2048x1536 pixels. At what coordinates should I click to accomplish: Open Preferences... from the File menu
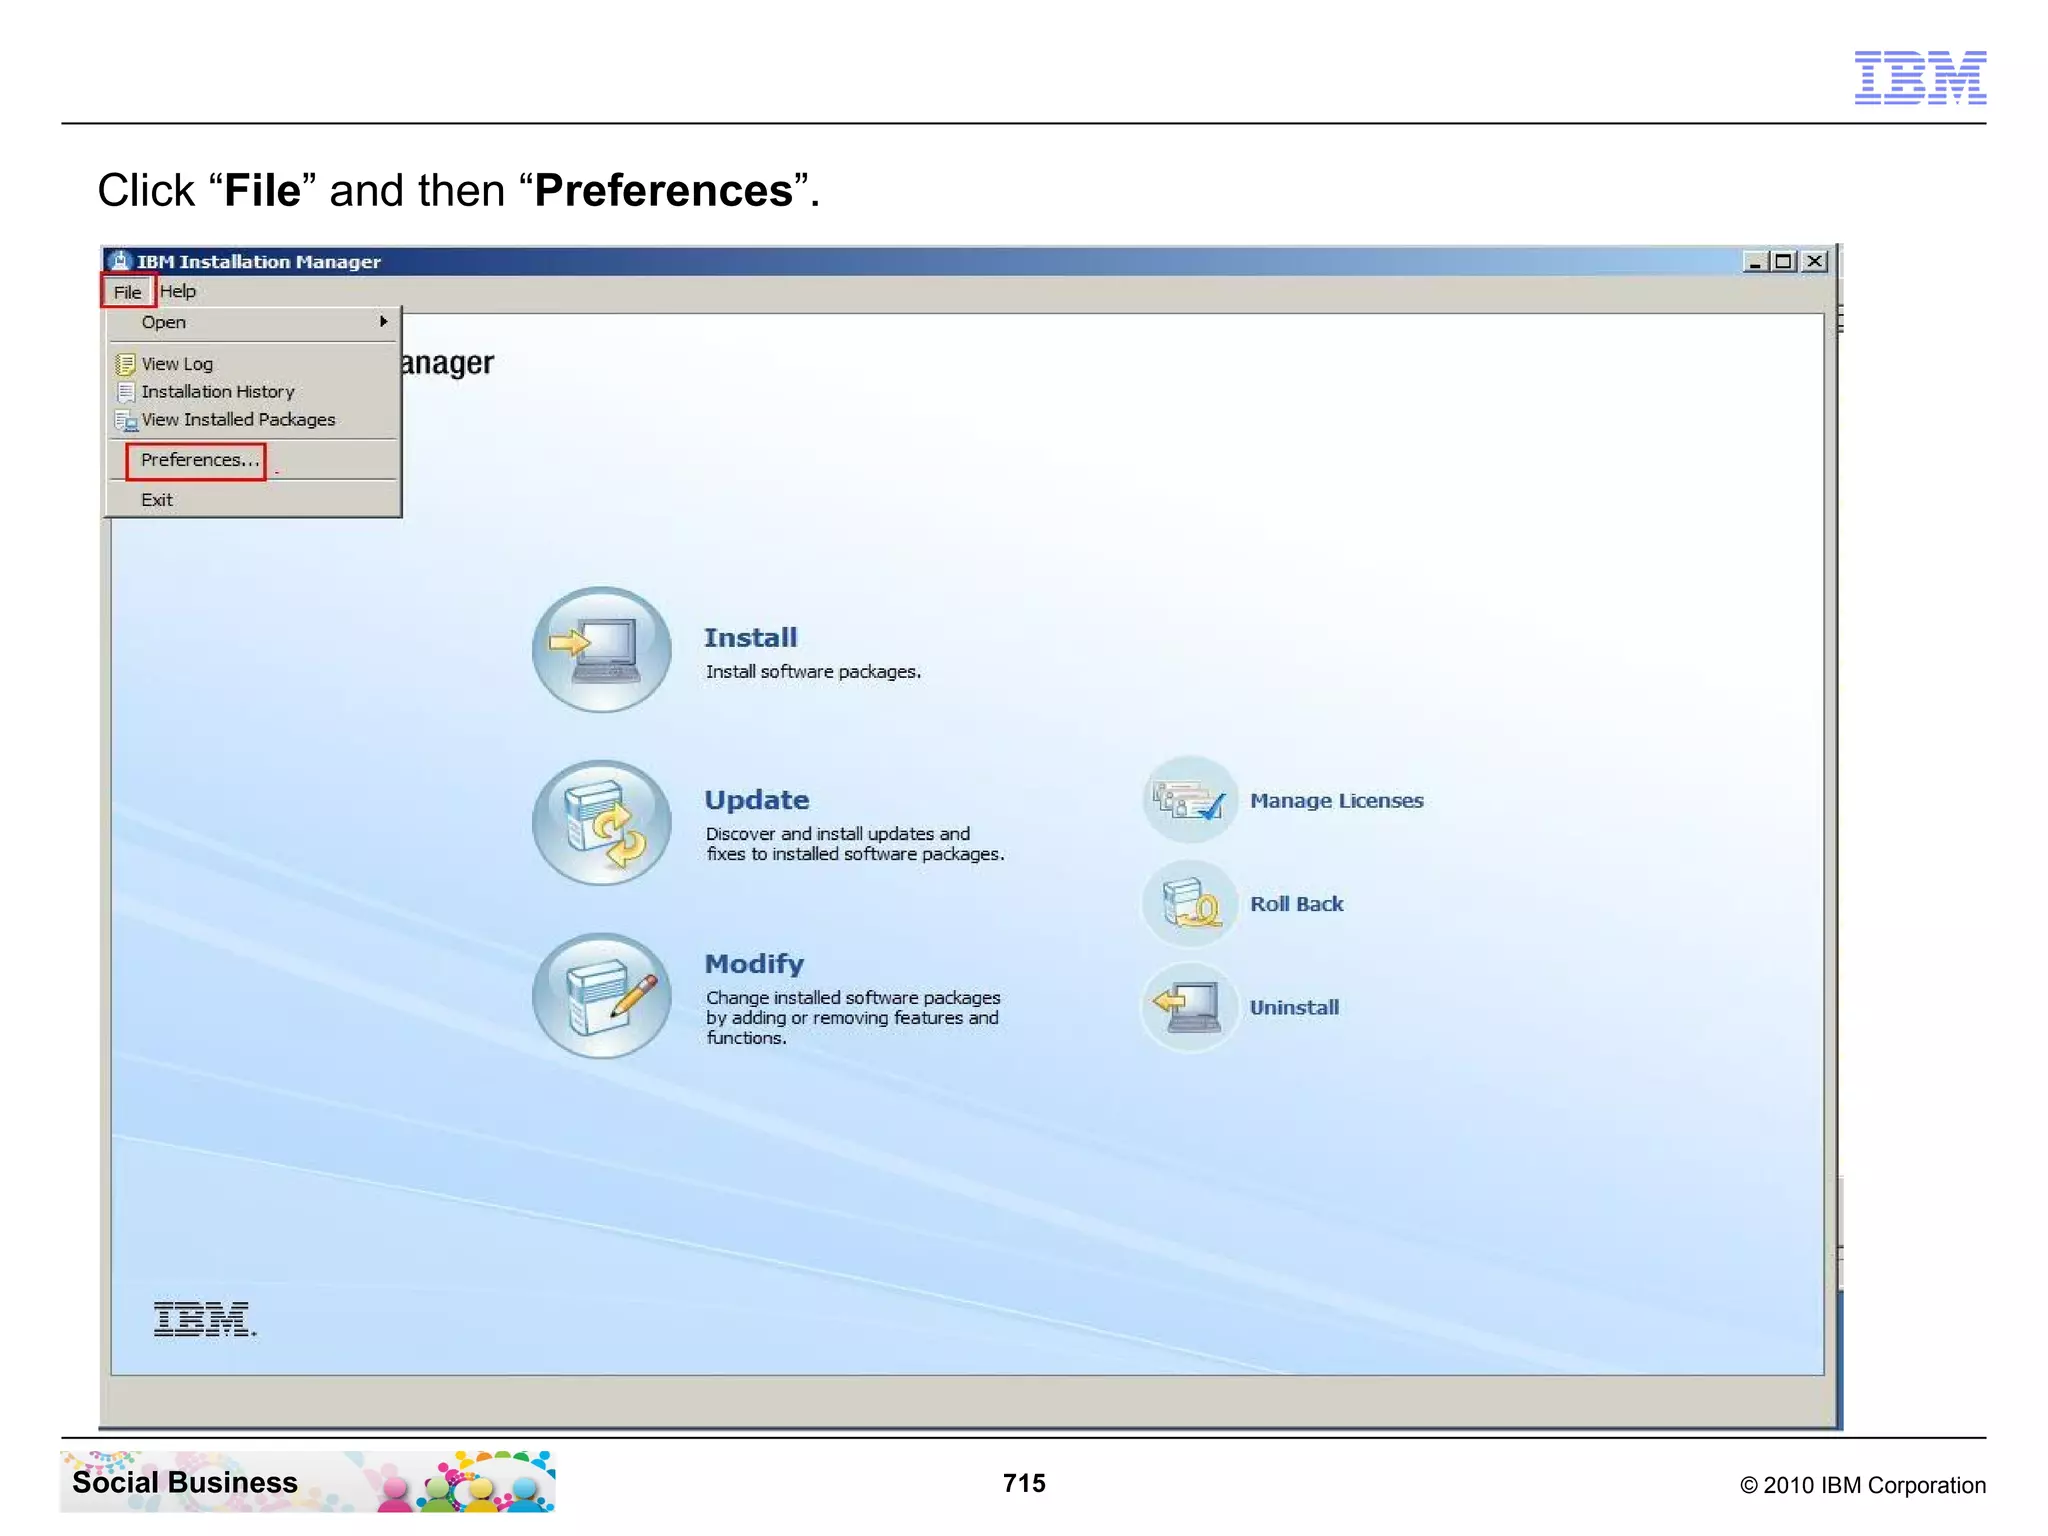[198, 460]
